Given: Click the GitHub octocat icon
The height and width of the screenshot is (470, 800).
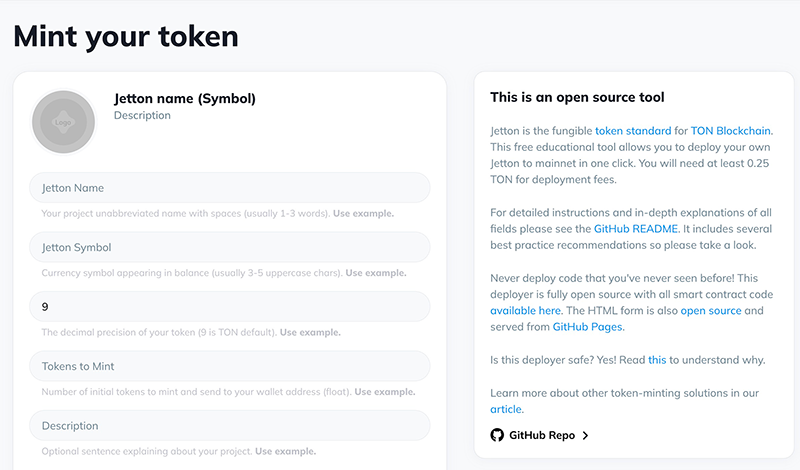Looking at the screenshot, I should tap(497, 435).
